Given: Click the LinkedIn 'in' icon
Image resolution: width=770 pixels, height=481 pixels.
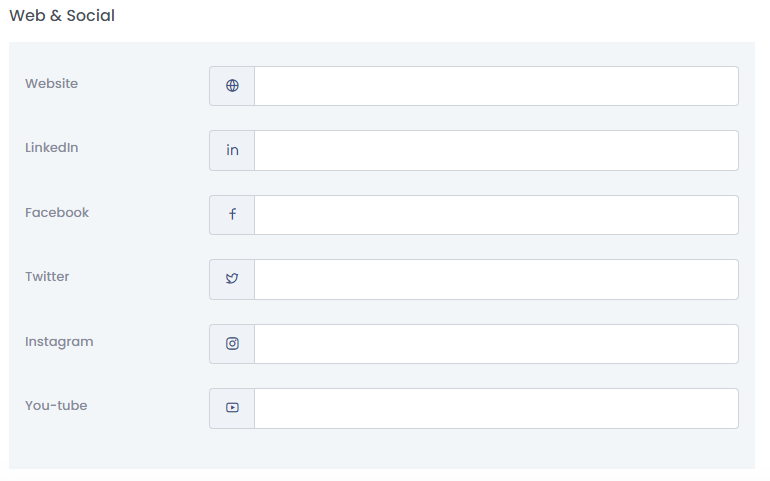Looking at the screenshot, I should (x=232, y=150).
